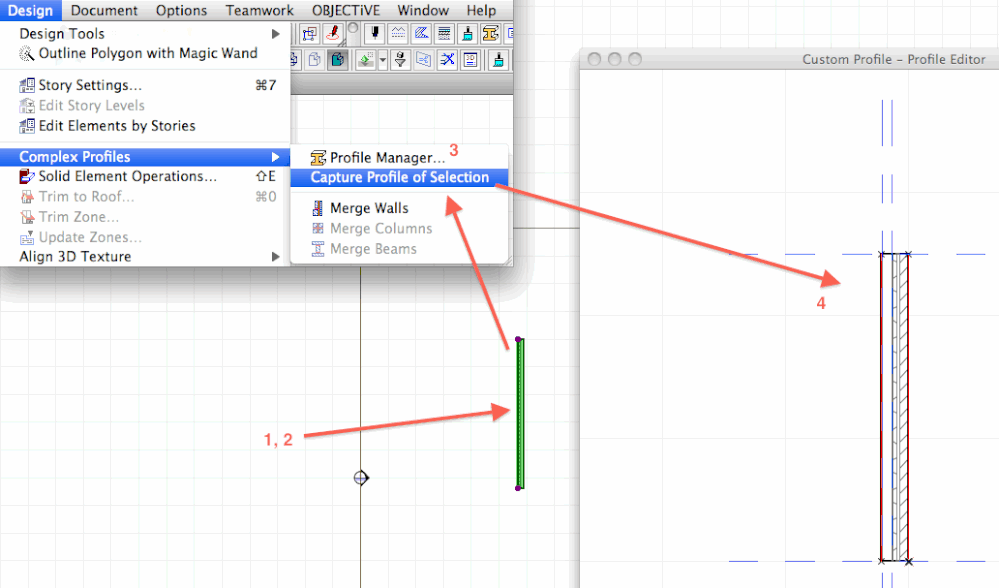Open Profile Manager from submenu
This screenshot has width=999, height=588.
399,157
